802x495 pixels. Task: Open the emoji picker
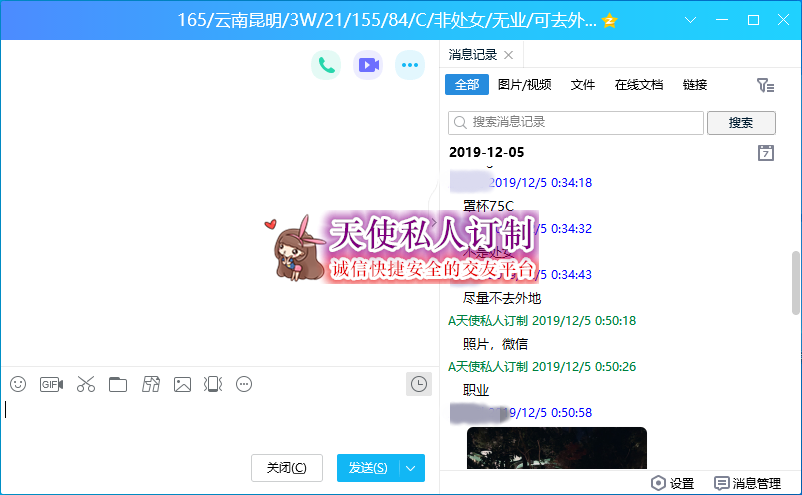(18, 384)
